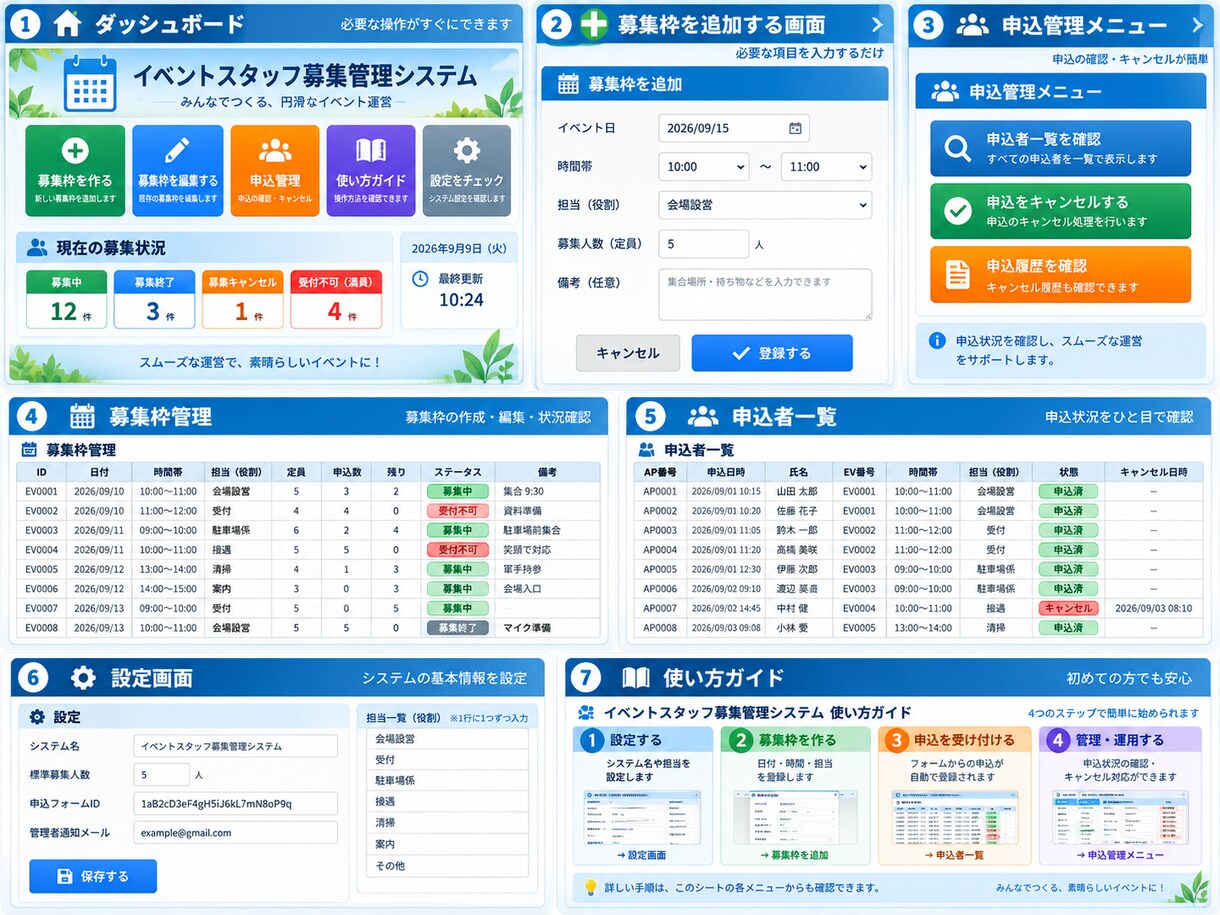Click the キャンセル status badge for AP0007
The image size is (1220, 915).
pyautogui.click(x=1068, y=608)
